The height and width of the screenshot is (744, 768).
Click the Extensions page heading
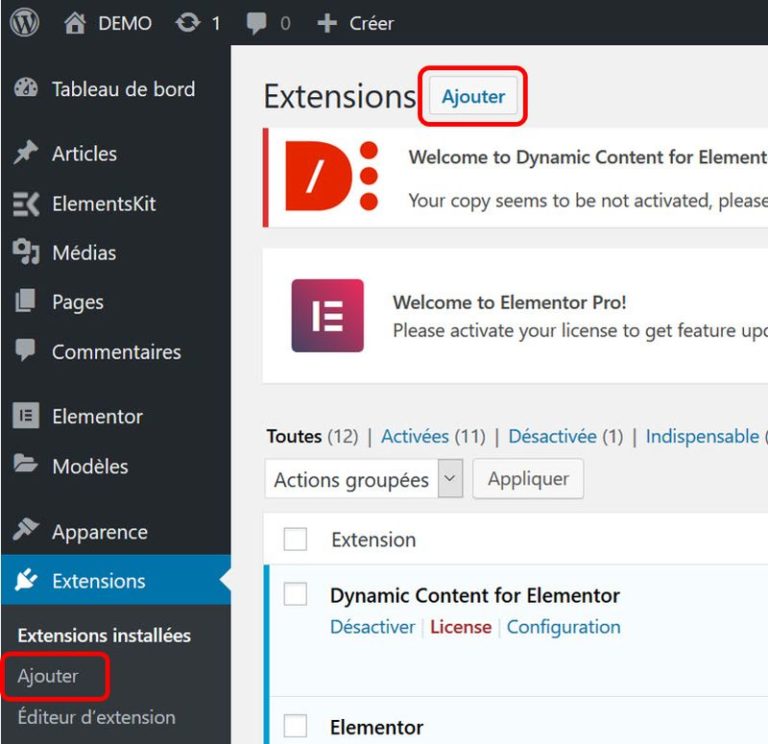[339, 96]
